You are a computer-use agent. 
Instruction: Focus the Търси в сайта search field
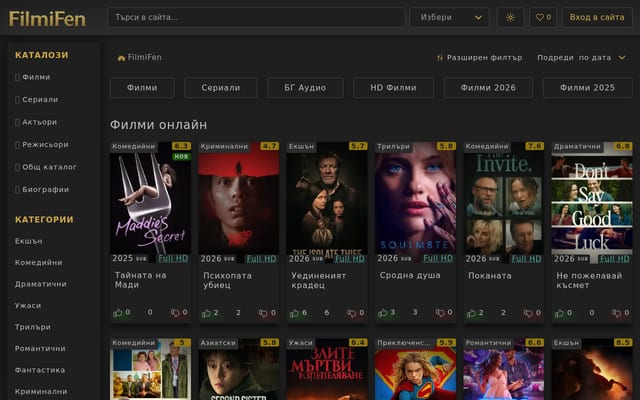click(x=256, y=18)
